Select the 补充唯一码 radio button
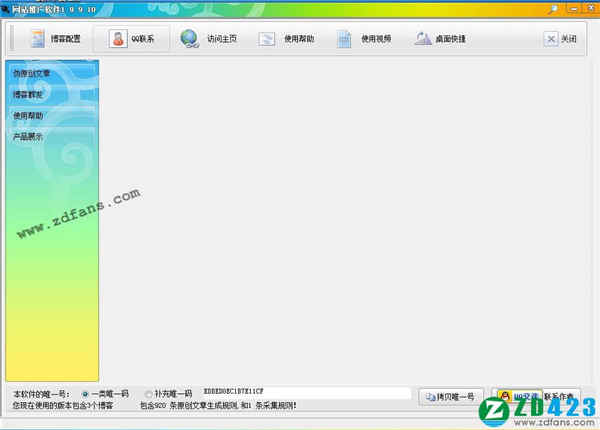This screenshot has height=430, width=600. [149, 394]
